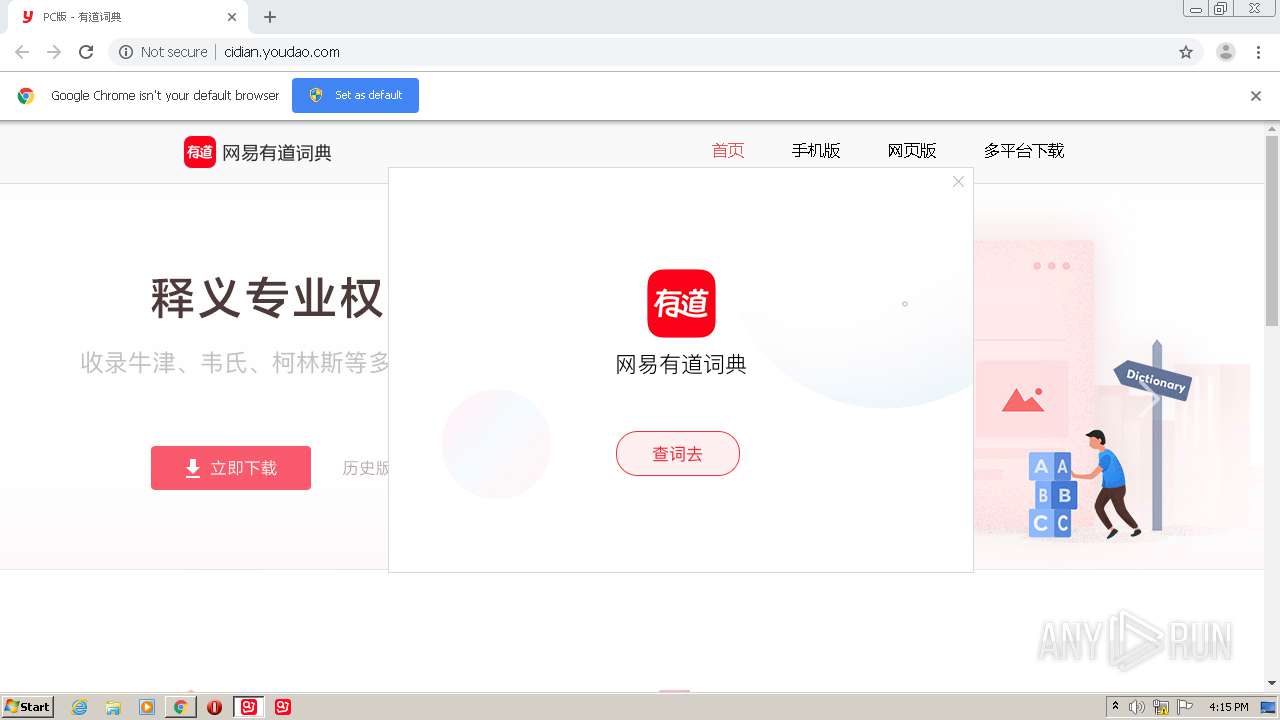Click the second Youdao taskbar icon
Image resolution: width=1280 pixels, height=720 pixels.
click(283, 707)
